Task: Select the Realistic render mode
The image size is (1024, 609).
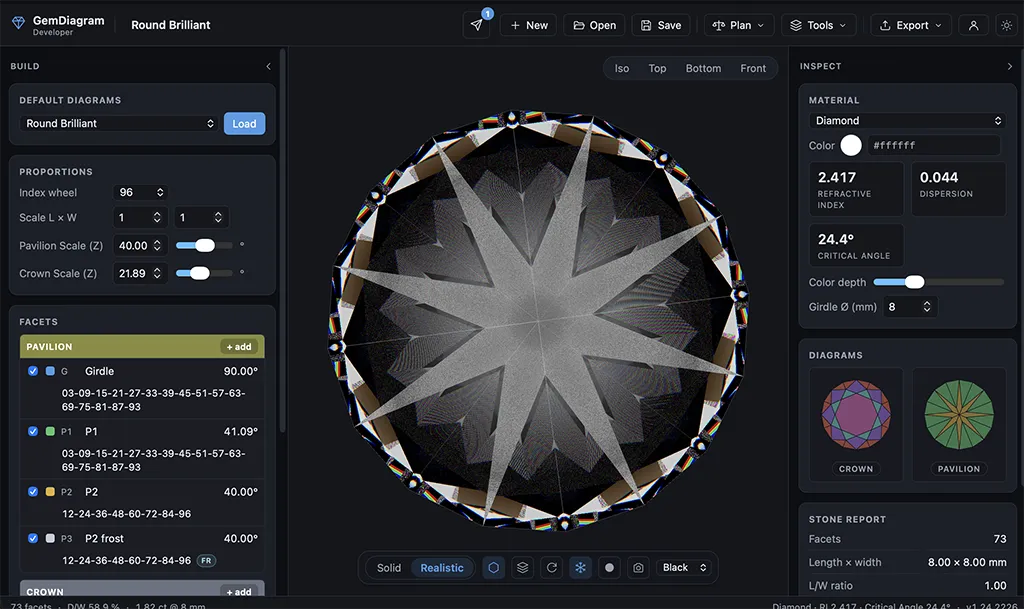Action: point(441,568)
